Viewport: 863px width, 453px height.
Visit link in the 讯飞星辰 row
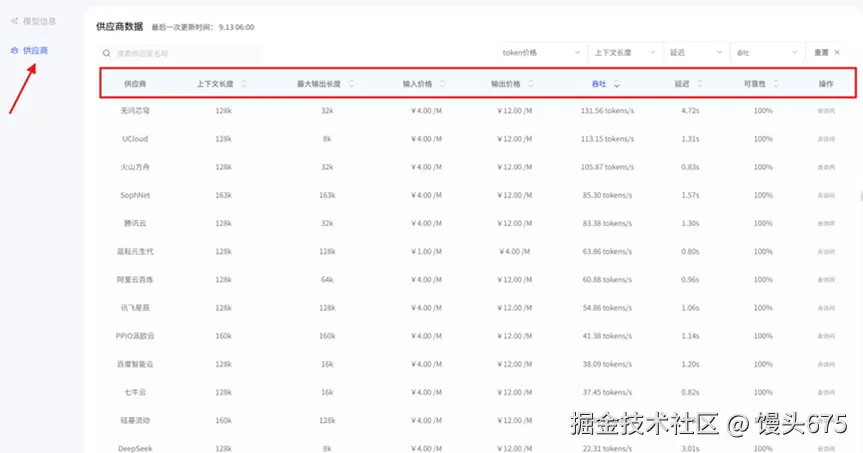pyautogui.click(x=826, y=308)
